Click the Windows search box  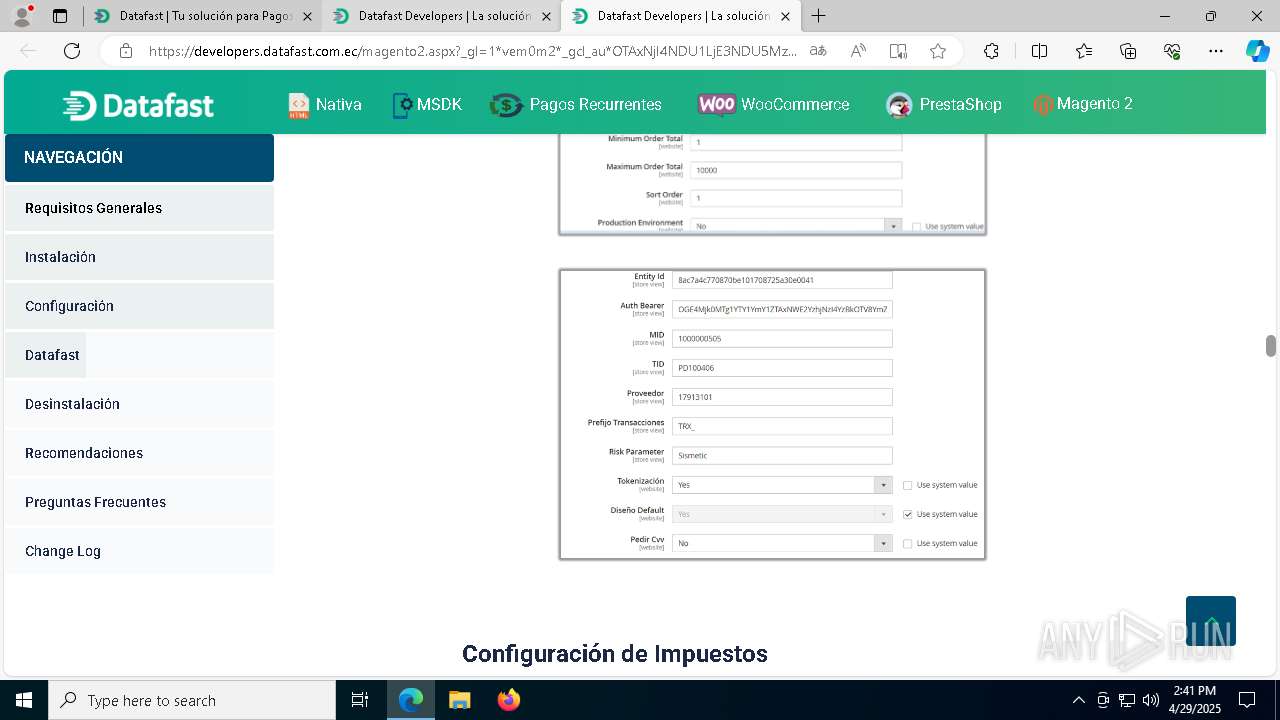(x=192, y=700)
